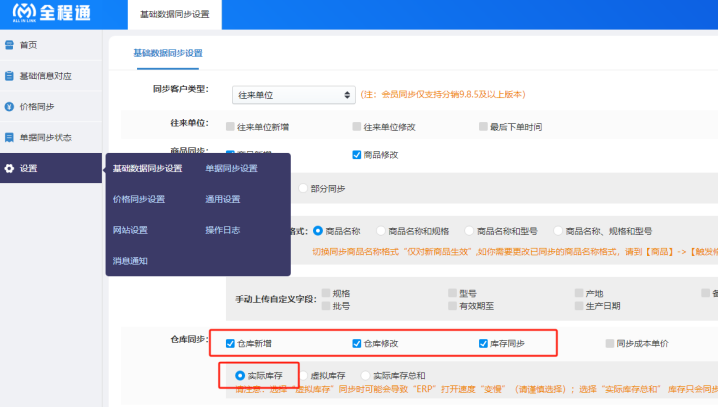Check the 规格 custom field
The width and height of the screenshot is (718, 408).
coord(326,293)
